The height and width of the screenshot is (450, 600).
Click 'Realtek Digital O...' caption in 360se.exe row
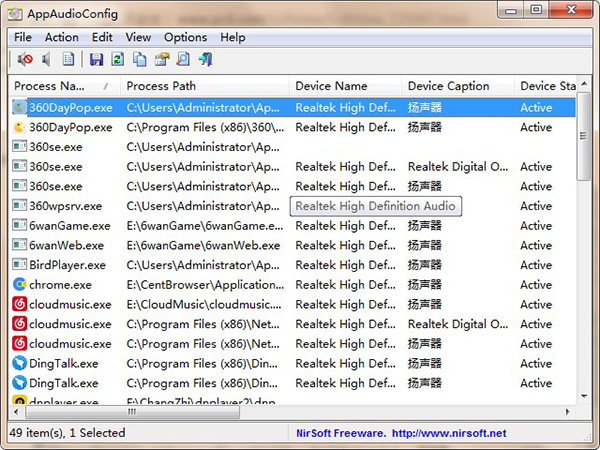click(458, 167)
